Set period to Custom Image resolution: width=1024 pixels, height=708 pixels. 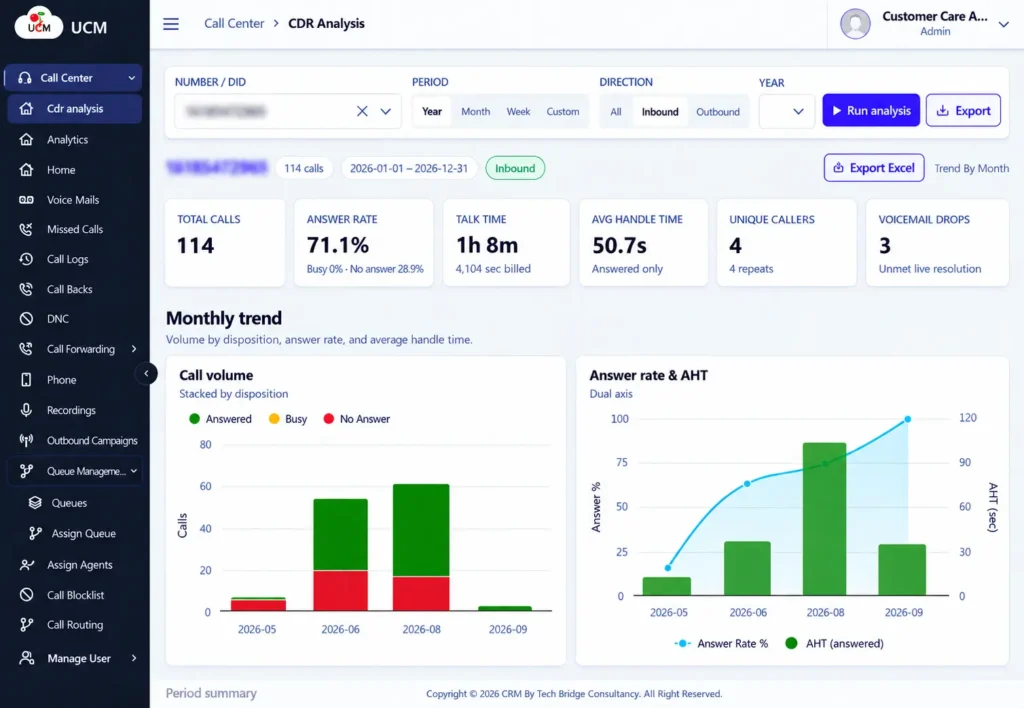click(x=563, y=112)
